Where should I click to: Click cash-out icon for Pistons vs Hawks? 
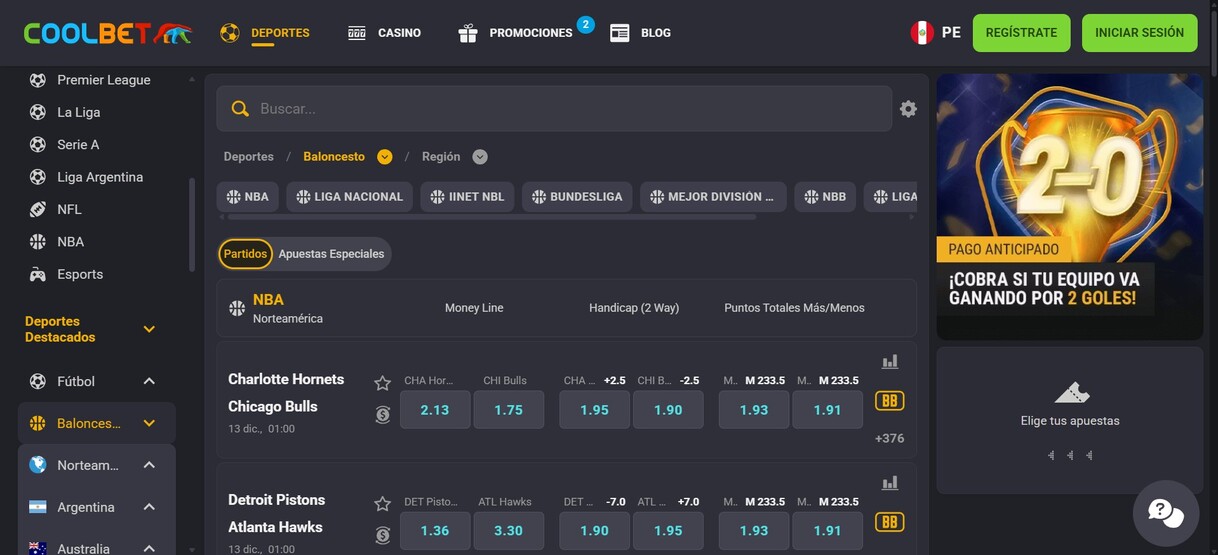click(x=382, y=535)
